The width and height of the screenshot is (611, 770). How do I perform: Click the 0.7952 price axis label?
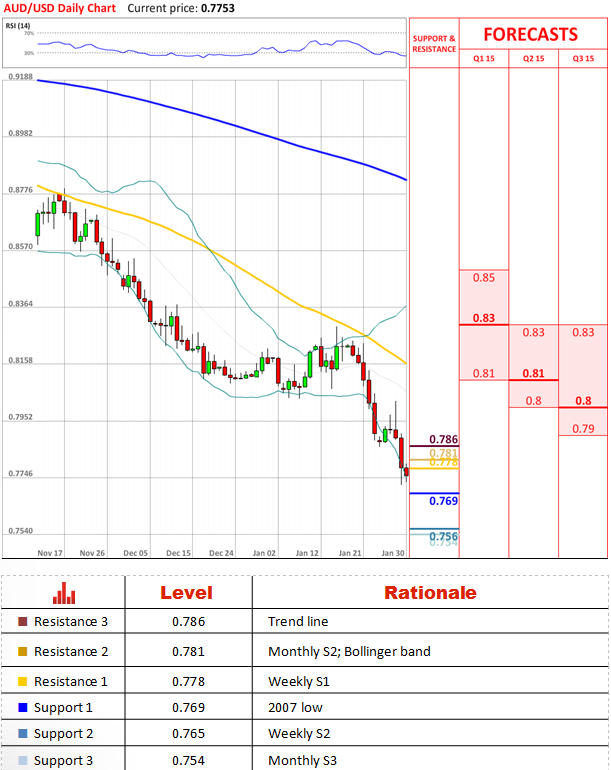click(x=21, y=417)
